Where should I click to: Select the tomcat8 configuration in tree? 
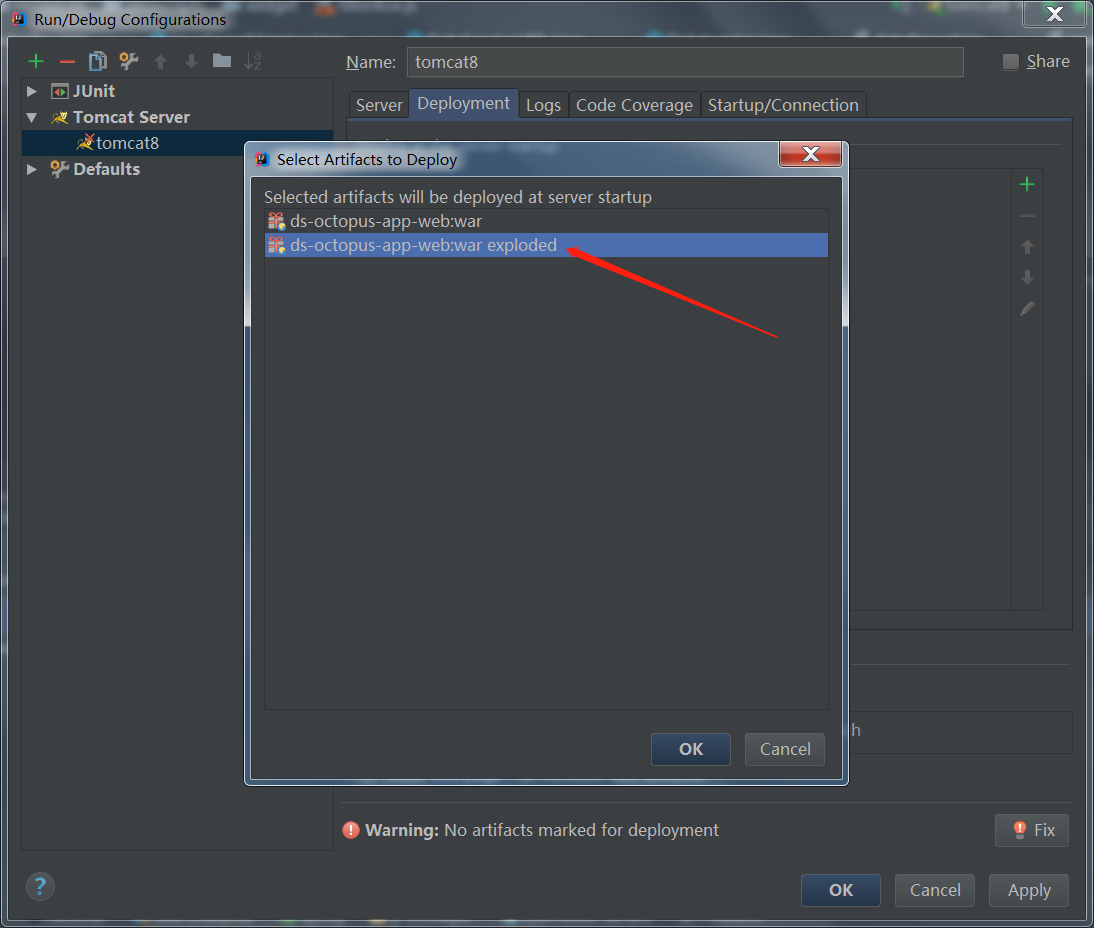tap(178, 143)
